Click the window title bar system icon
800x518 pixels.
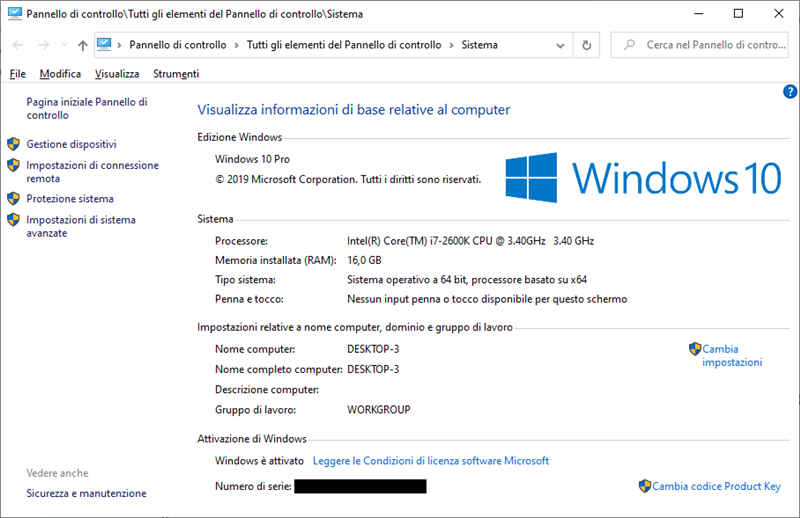click(x=15, y=14)
